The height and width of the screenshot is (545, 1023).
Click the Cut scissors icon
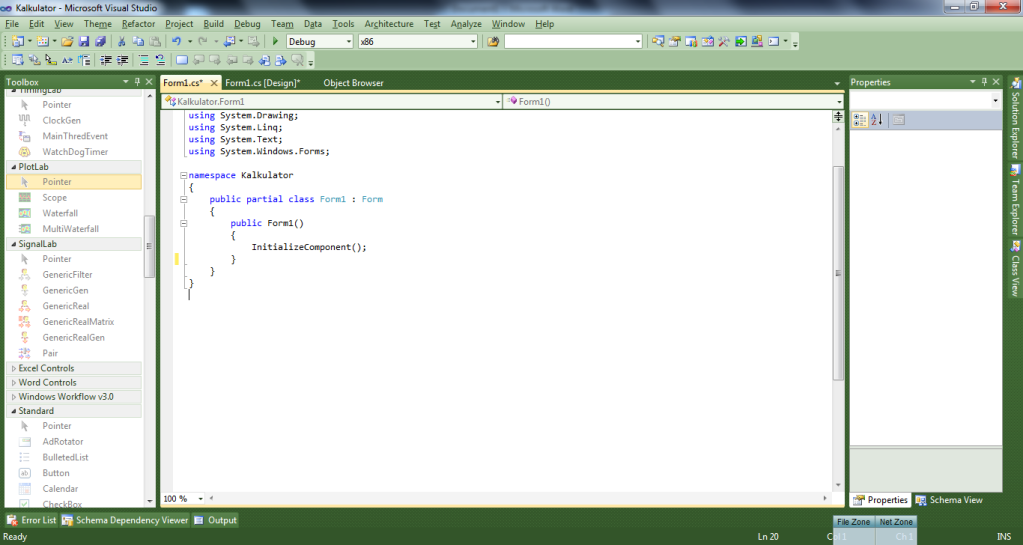click(x=121, y=41)
